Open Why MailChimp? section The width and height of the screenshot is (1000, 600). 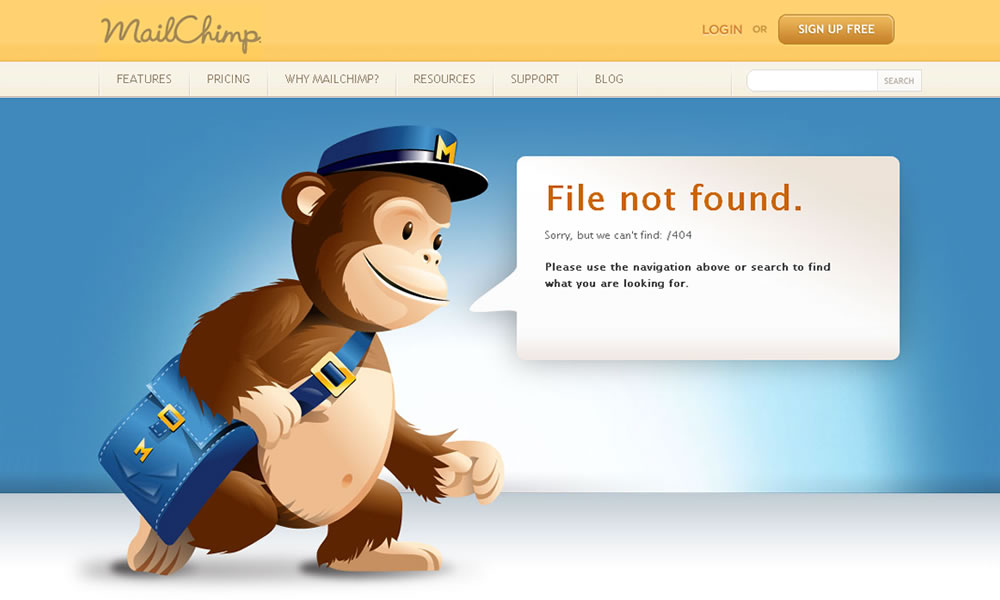coord(332,79)
